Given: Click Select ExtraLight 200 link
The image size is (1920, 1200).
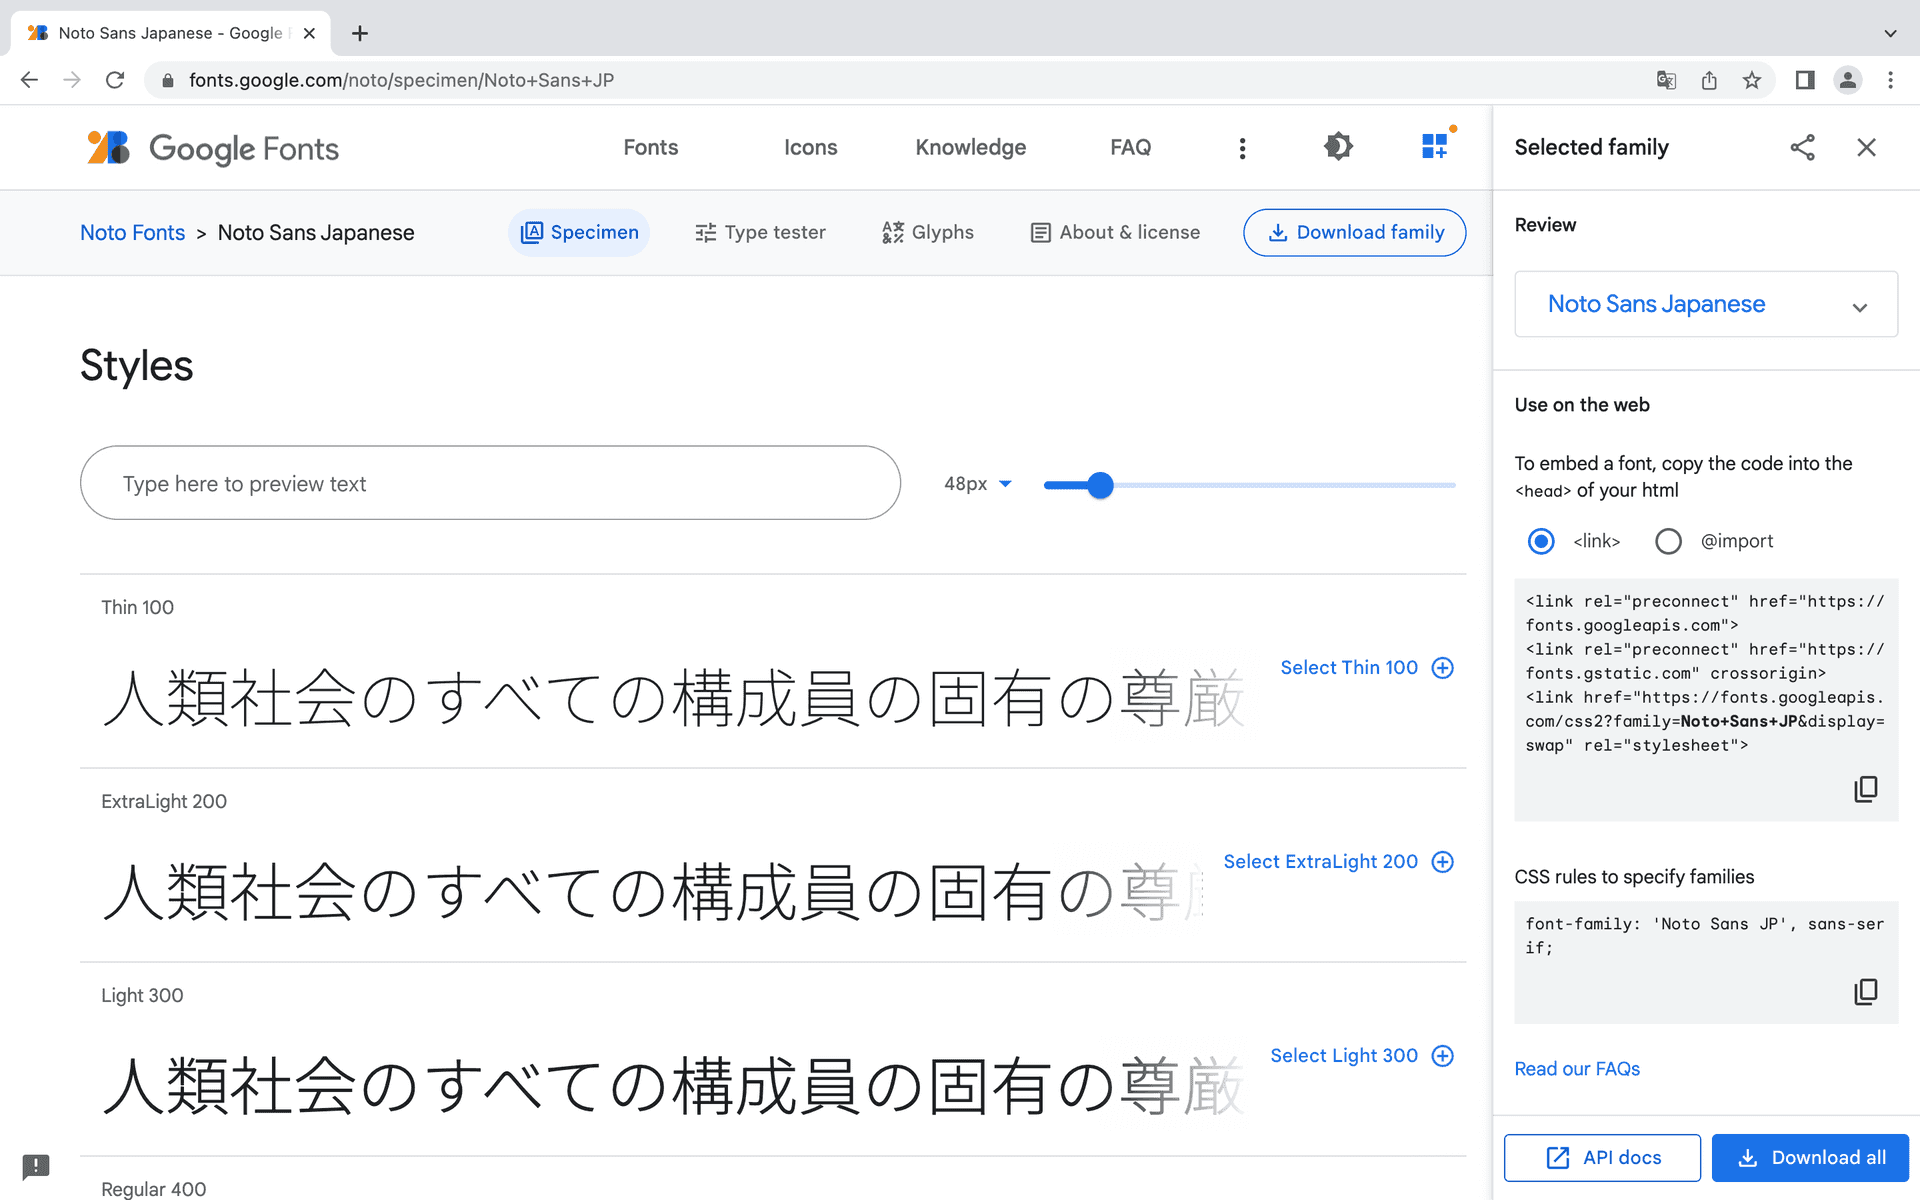Looking at the screenshot, I should click(1320, 862).
